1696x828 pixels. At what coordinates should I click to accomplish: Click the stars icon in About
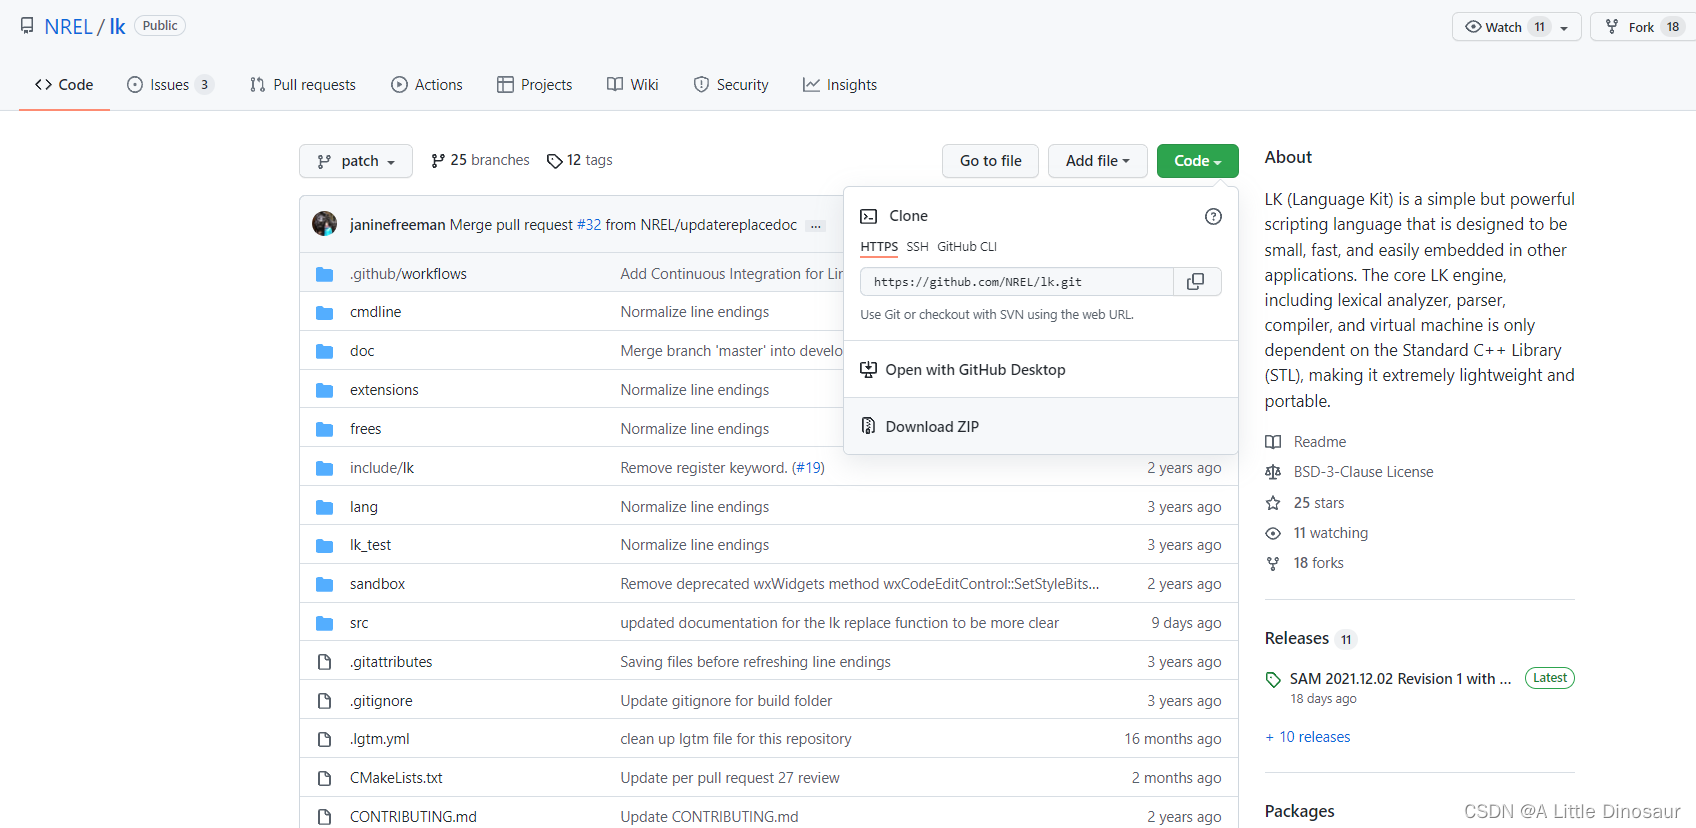pyautogui.click(x=1273, y=503)
